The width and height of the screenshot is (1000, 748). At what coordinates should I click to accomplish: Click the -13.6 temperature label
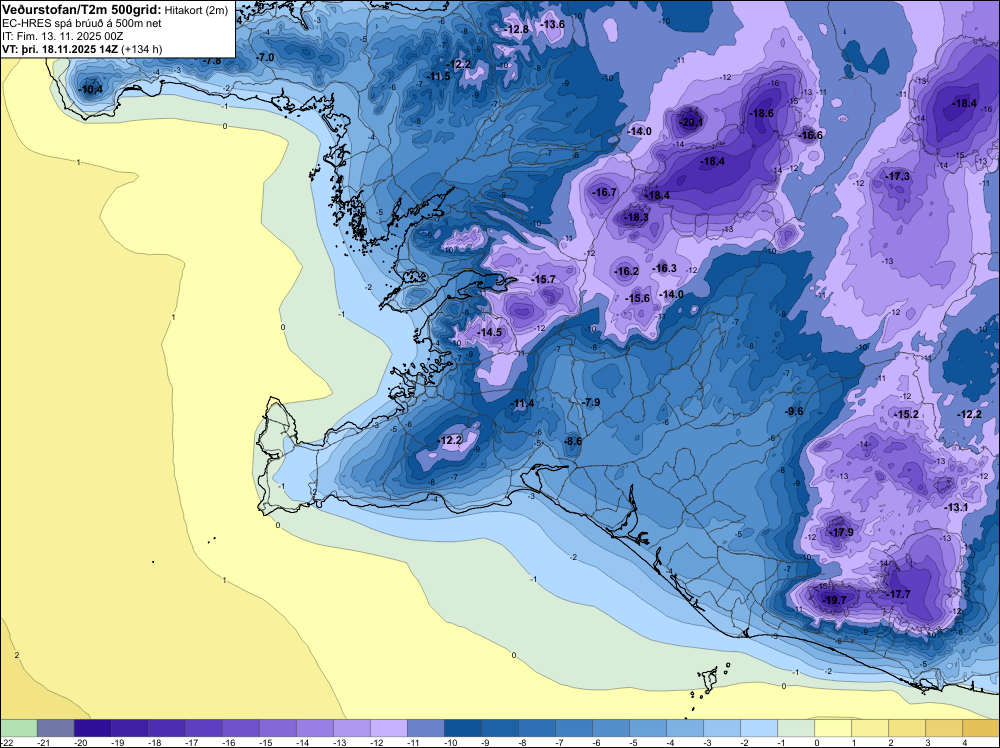tap(552, 24)
